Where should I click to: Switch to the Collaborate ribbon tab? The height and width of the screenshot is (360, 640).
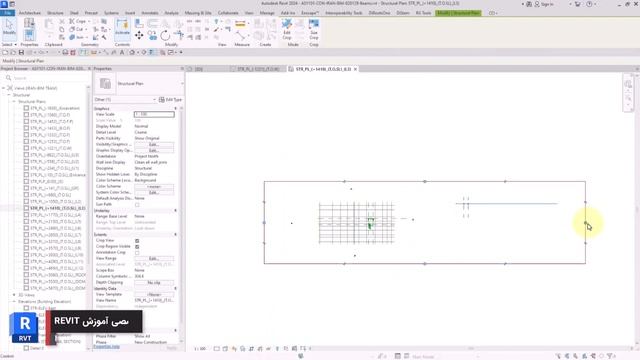[x=228, y=13]
